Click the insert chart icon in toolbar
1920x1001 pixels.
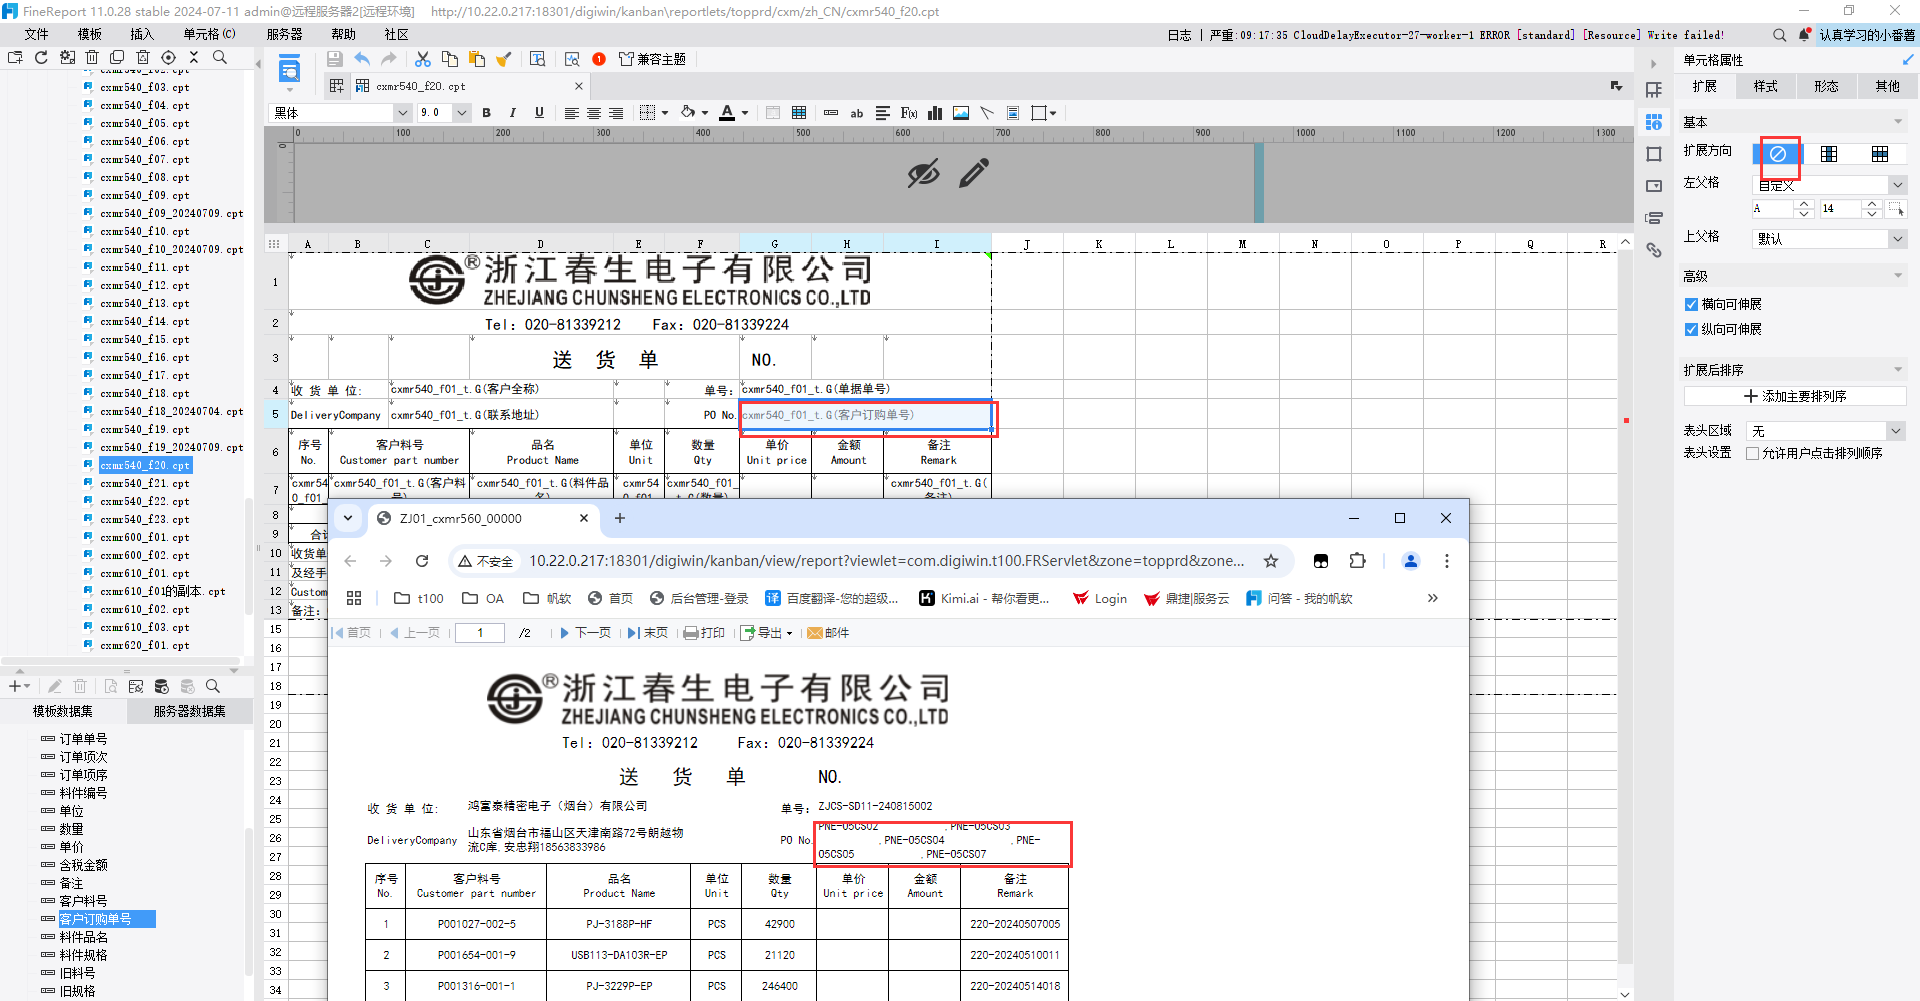point(935,113)
